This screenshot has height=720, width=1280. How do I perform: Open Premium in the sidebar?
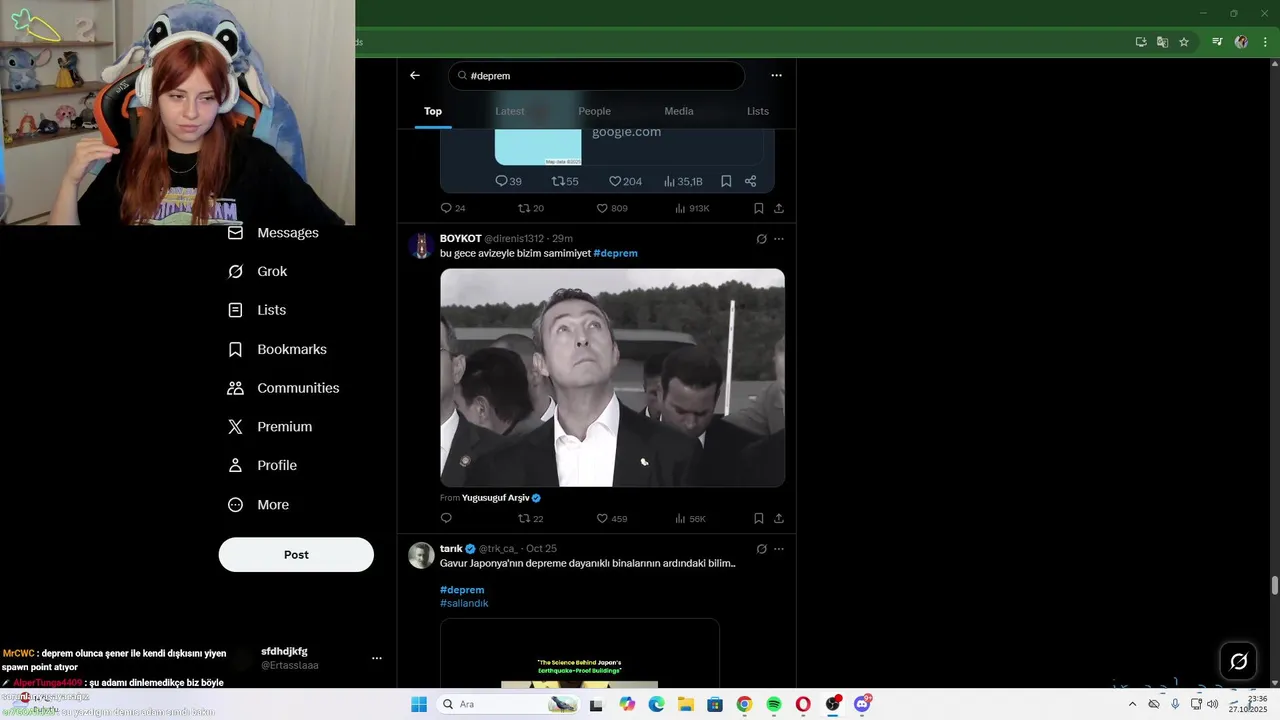coord(270,427)
